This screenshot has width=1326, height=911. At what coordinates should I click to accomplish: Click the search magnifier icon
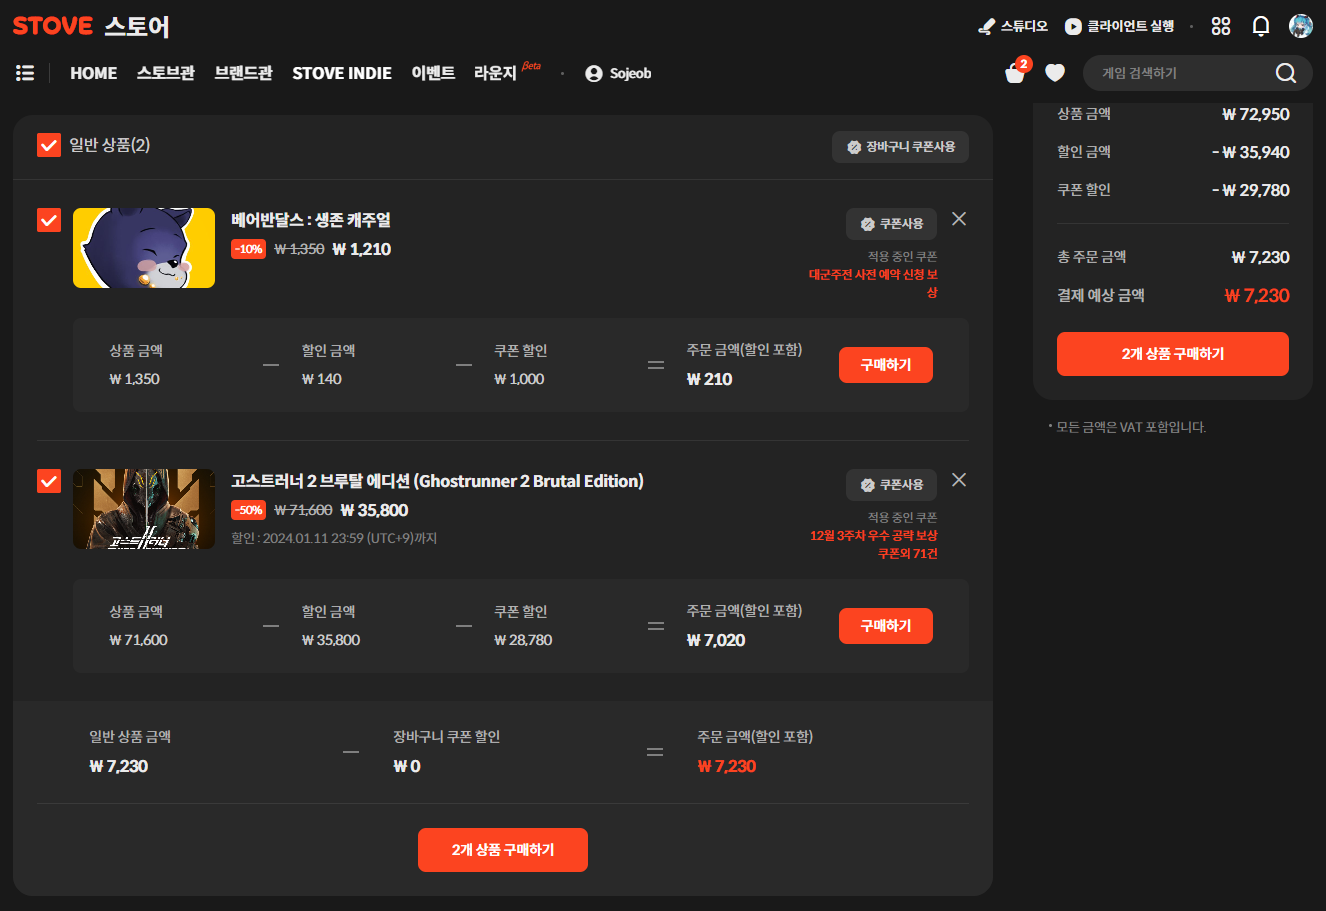tap(1286, 73)
